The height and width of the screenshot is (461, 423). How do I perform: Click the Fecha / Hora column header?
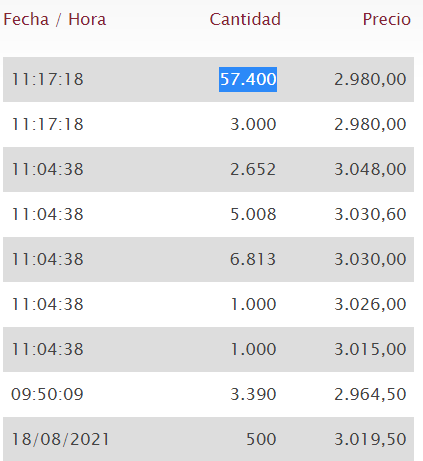point(55,19)
